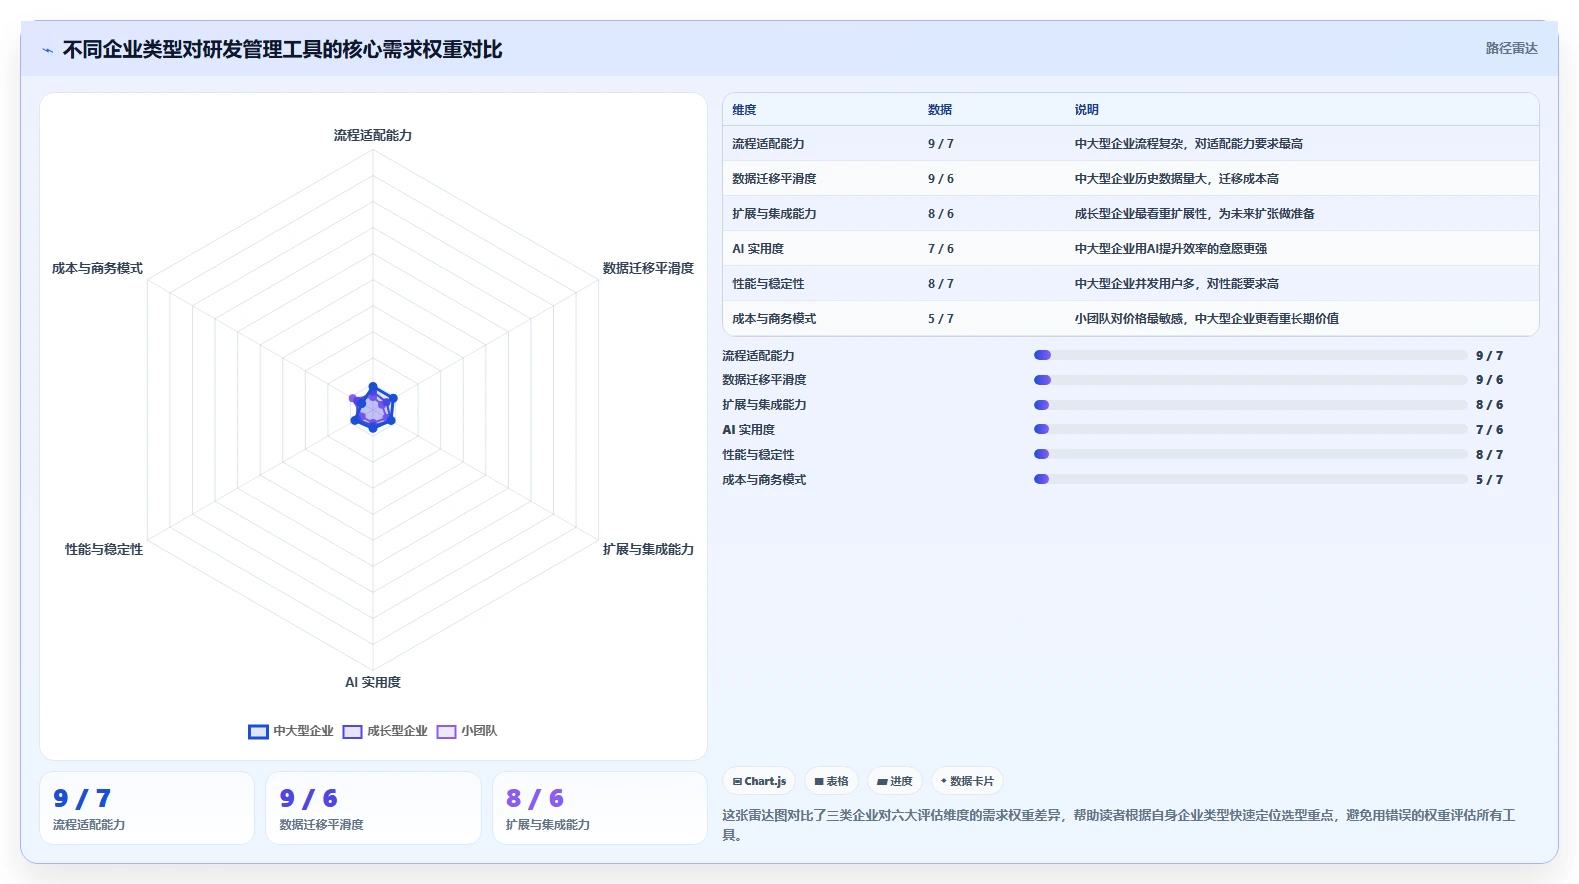
Task: Select the 数据迁移平滑度 table row cell
Action: [x=774, y=179]
